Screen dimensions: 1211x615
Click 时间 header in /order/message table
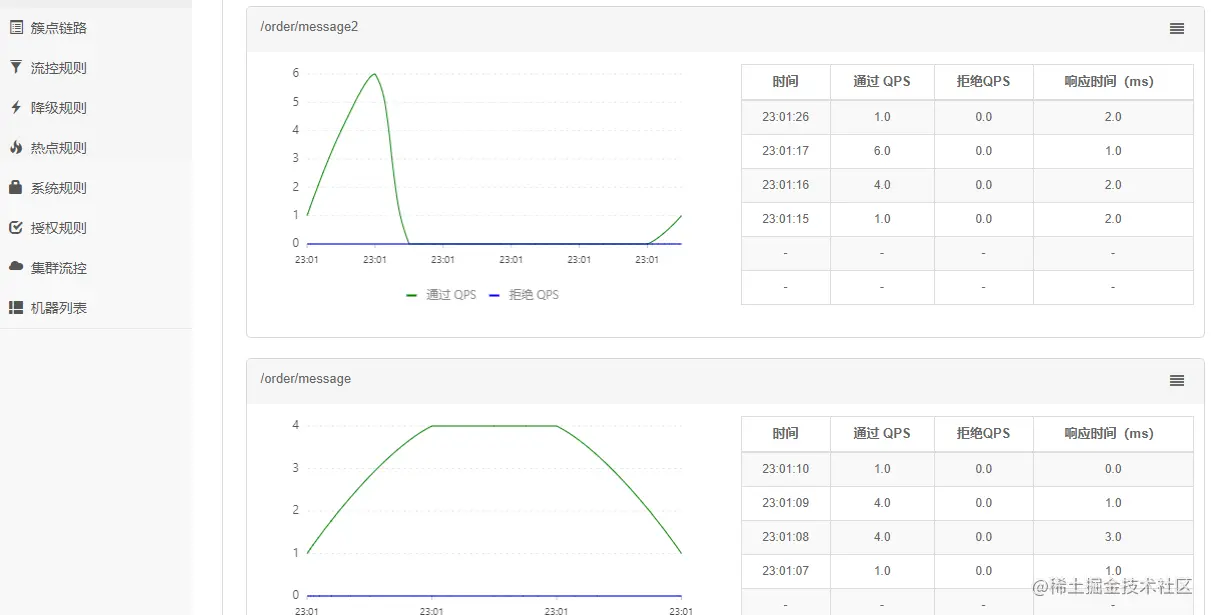pyautogui.click(x=786, y=434)
